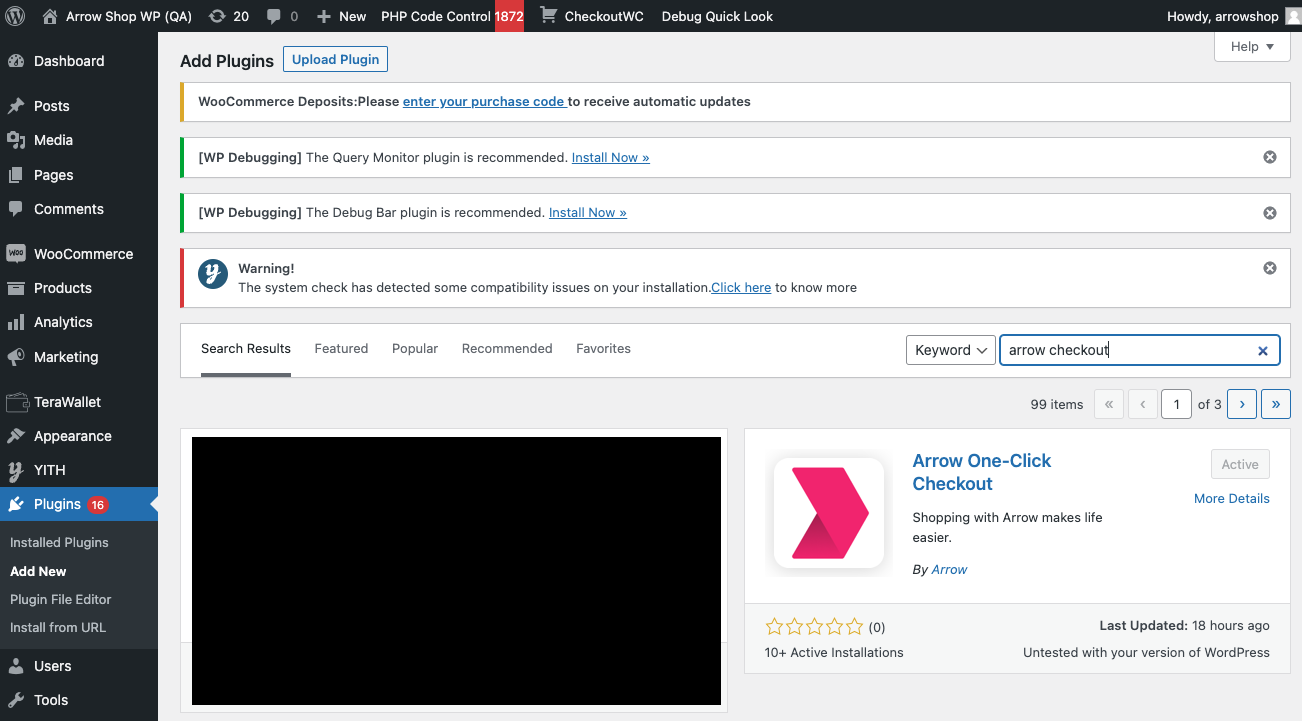
Task: Open the 20 pending updates icon
Action: [229, 16]
